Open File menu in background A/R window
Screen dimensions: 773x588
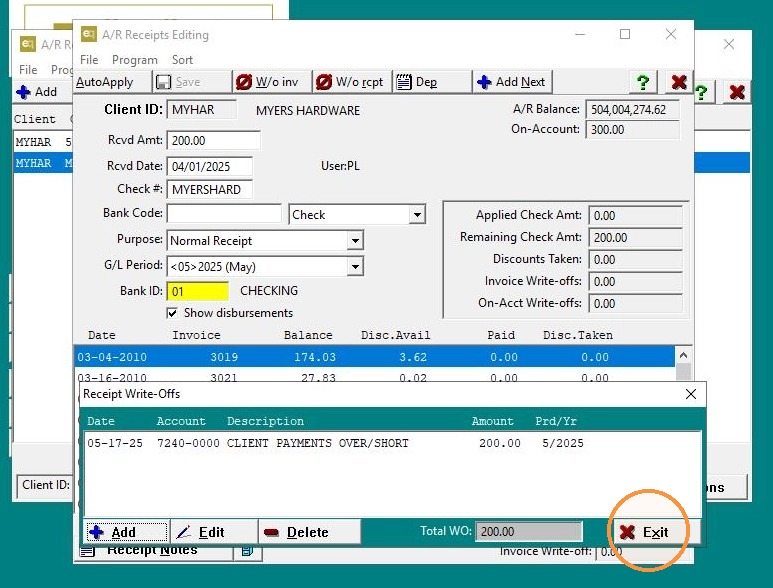point(28,69)
